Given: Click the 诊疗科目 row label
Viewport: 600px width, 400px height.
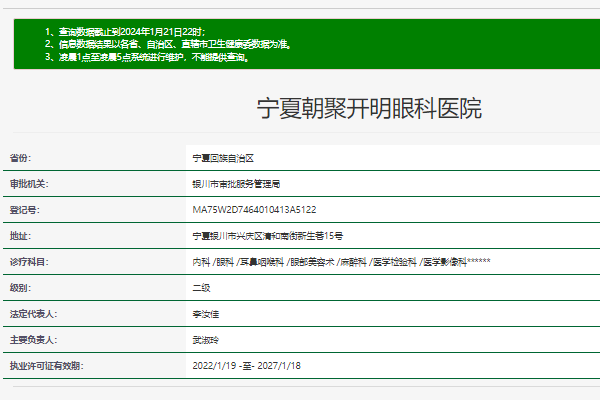Looking at the screenshot, I should tap(29, 262).
